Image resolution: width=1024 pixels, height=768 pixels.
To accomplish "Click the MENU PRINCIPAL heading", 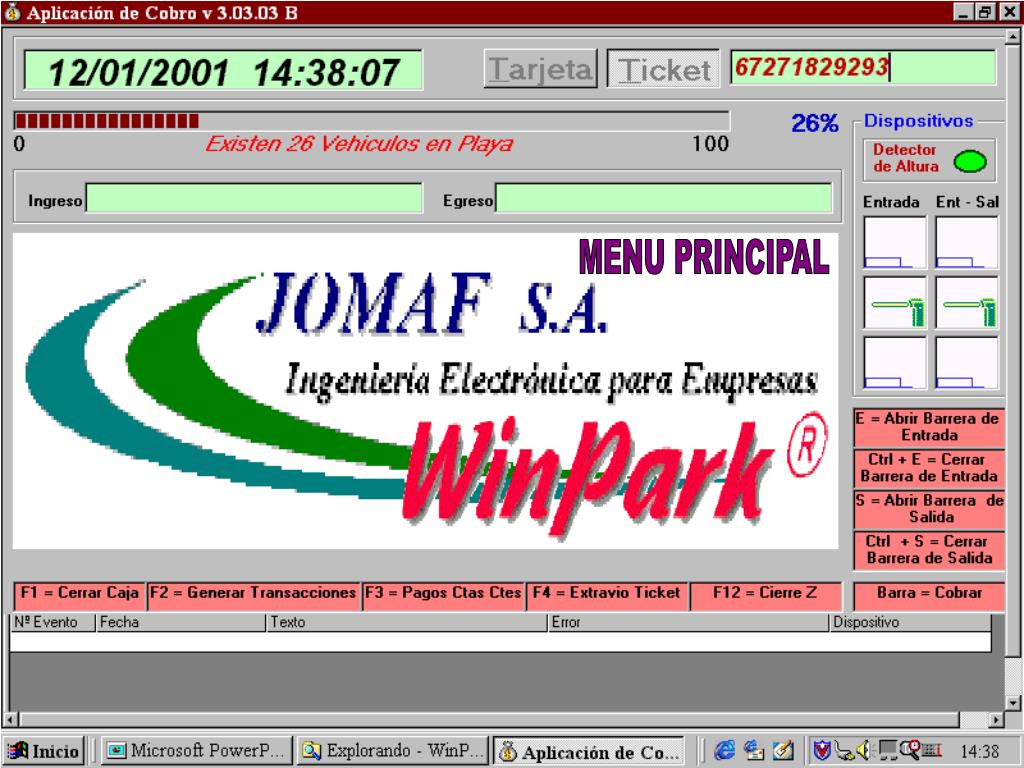I will (x=704, y=256).
